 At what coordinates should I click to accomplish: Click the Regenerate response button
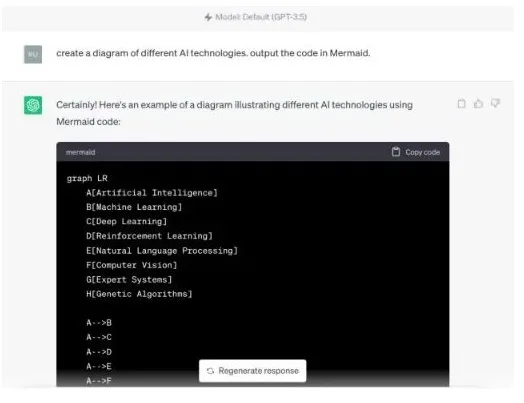tap(253, 371)
